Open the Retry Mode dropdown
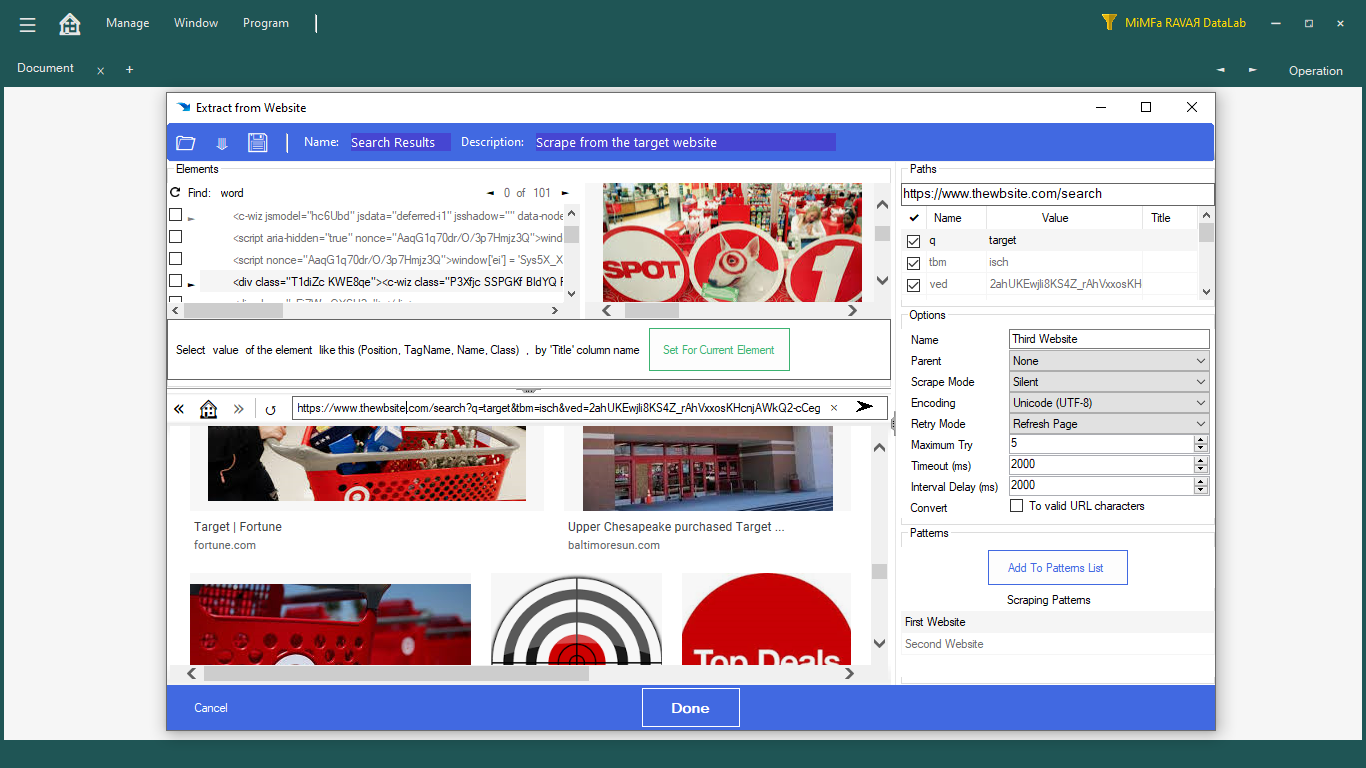 coord(1108,424)
